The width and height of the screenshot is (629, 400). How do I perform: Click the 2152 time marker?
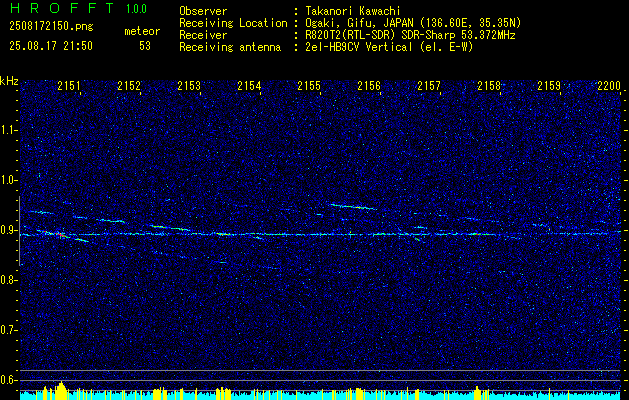[129, 86]
